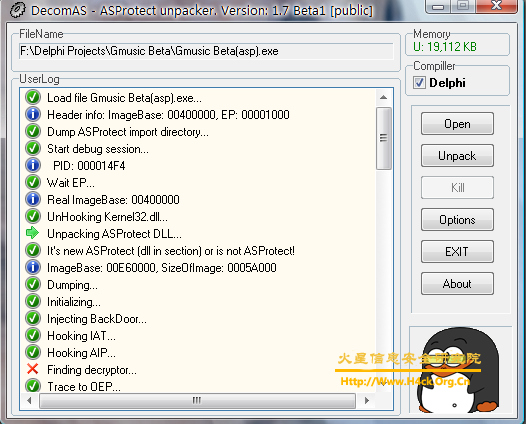Viewport: 526px width, 424px height.
Task: Click the vertical scrollbar thumb in UserLog
Action: tap(383, 138)
